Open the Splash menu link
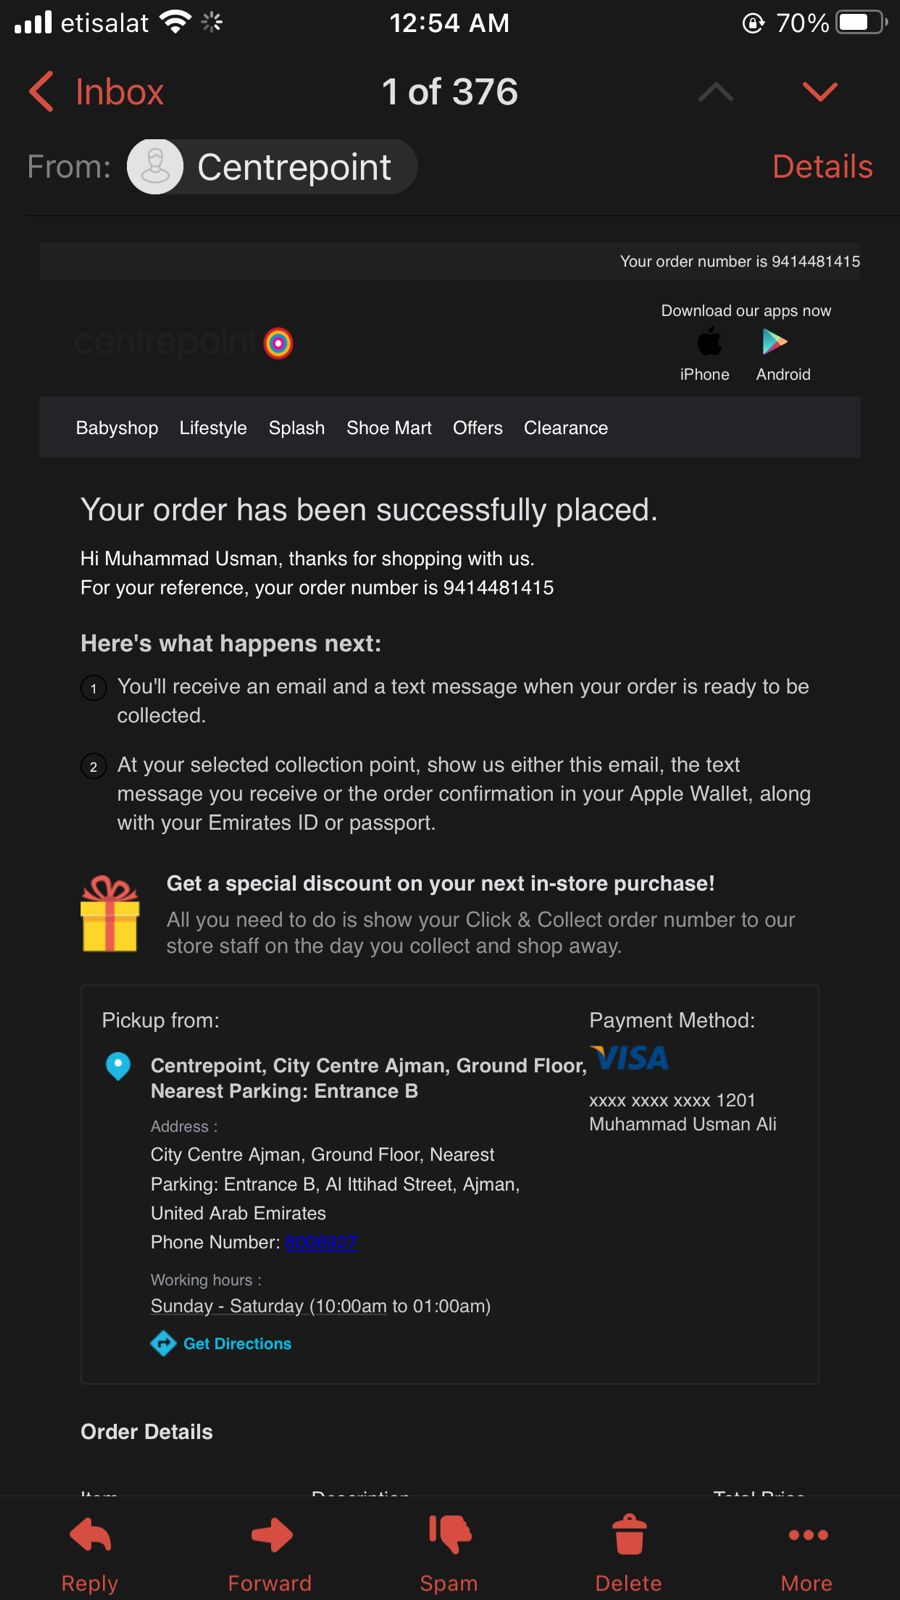900x1600 pixels. coord(296,428)
